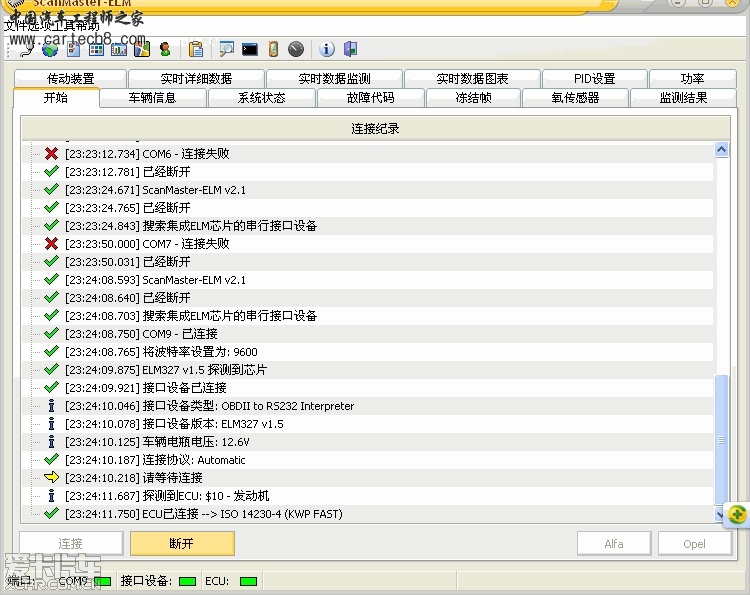The image size is (750, 595).
Task: Click the globe icon in toolbar
Action: (x=50, y=49)
